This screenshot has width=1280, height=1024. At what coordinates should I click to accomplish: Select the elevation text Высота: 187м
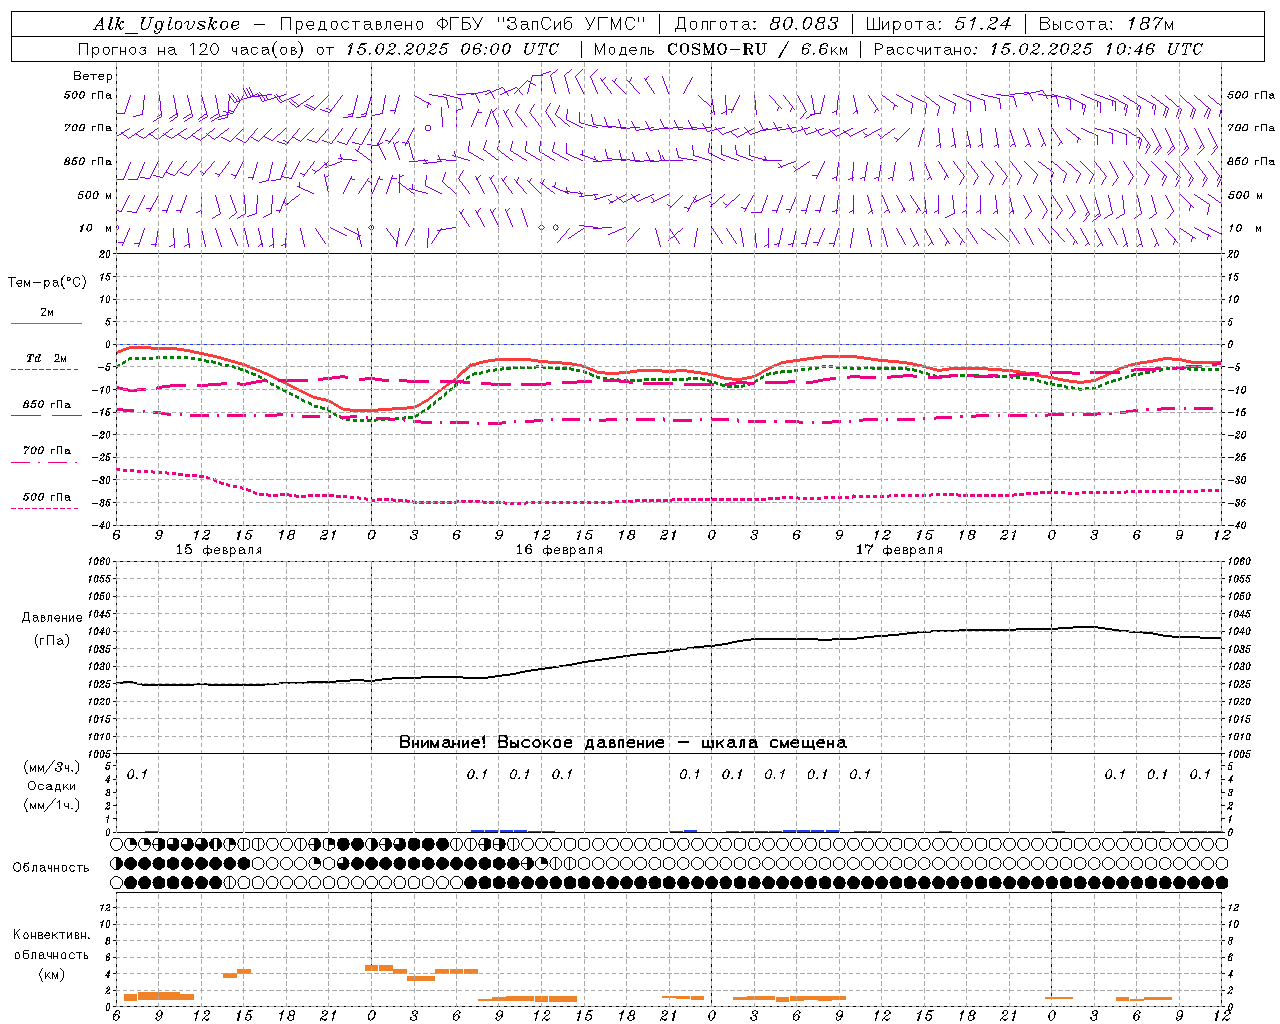1106,24
